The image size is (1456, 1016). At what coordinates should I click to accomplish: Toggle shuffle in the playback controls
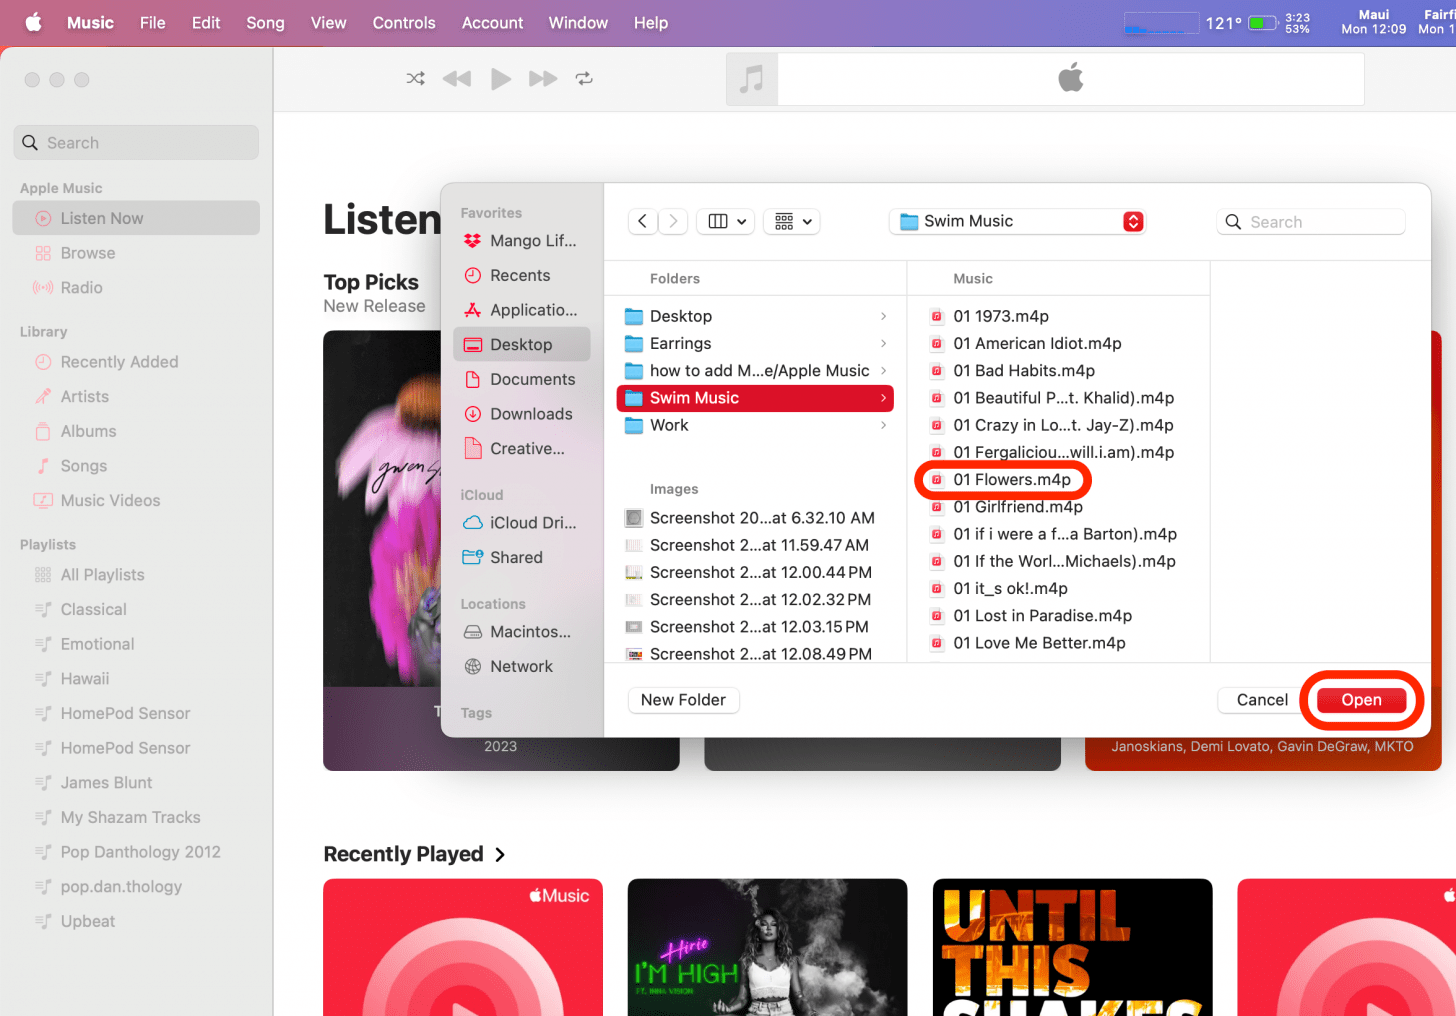pos(415,79)
